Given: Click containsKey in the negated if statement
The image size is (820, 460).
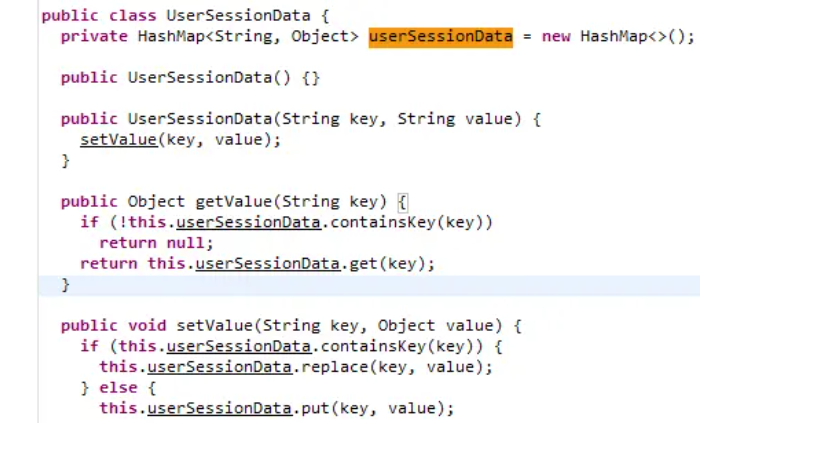Looking at the screenshot, I should 383,223.
